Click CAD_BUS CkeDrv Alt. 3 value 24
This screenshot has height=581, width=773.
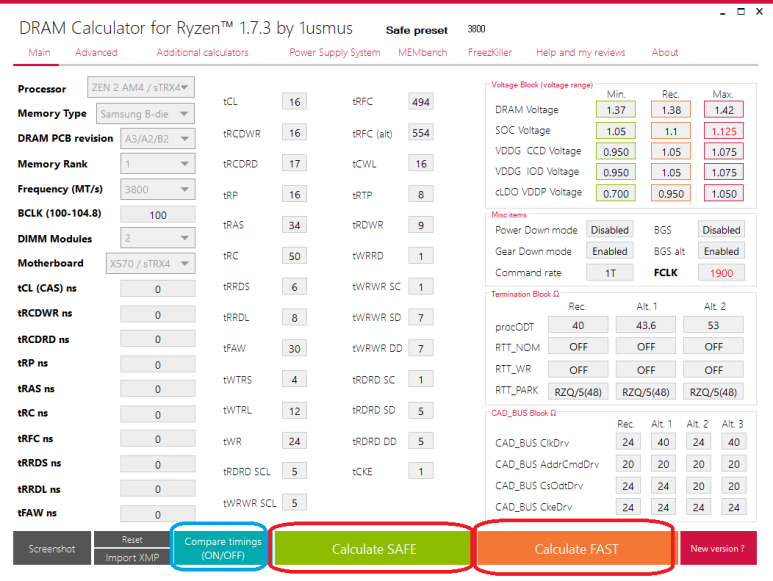point(734,507)
